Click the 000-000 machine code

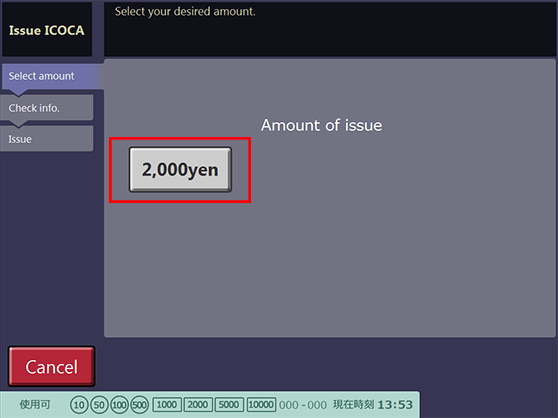tap(303, 405)
